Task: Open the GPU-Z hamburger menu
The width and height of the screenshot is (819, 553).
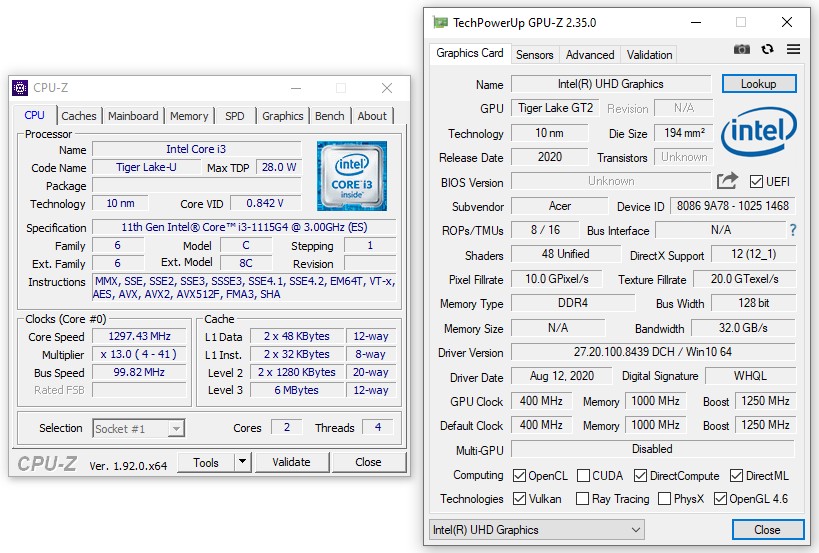Action: coord(793,49)
